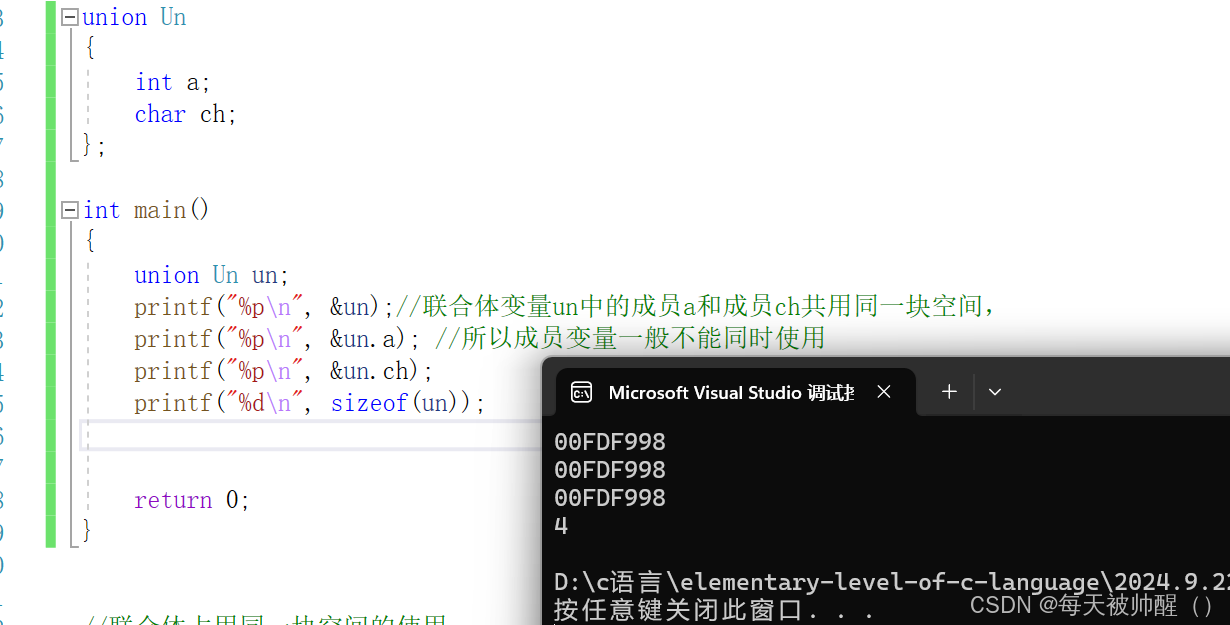Open the terminal new-tab dropdown chevron
The width and height of the screenshot is (1230, 625).
point(994,392)
